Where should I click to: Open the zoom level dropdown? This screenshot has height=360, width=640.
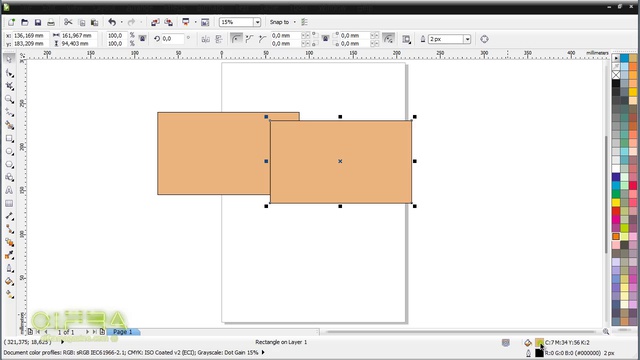click(x=257, y=22)
